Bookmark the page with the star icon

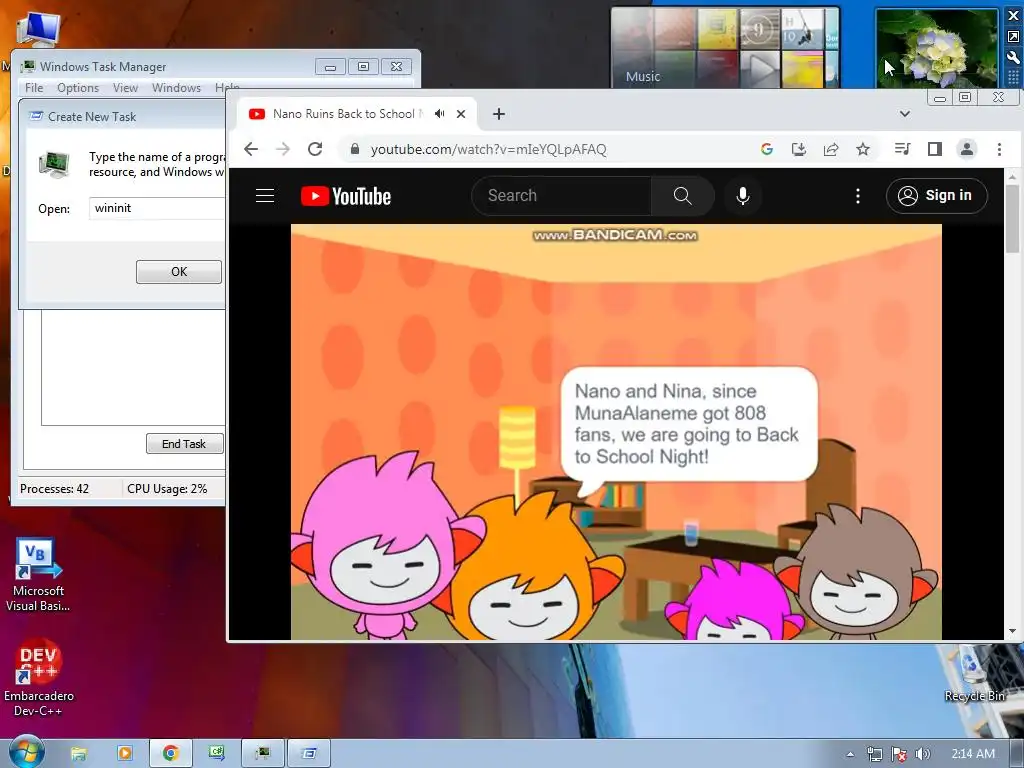tap(863, 150)
